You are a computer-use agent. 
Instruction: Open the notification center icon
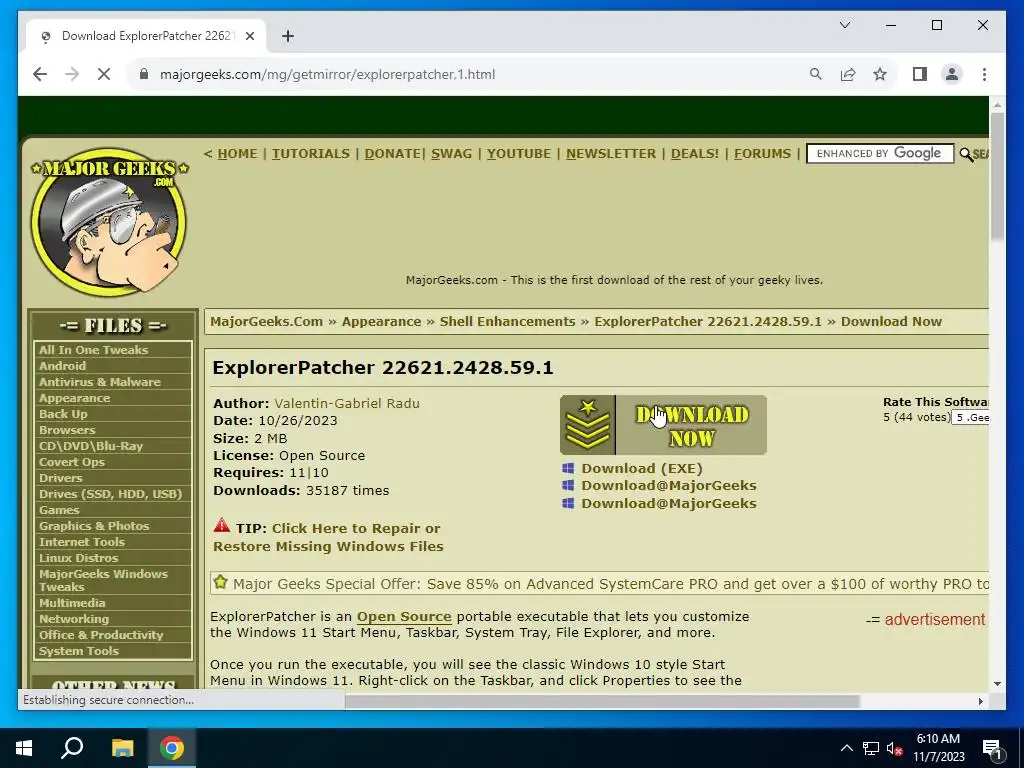993,748
